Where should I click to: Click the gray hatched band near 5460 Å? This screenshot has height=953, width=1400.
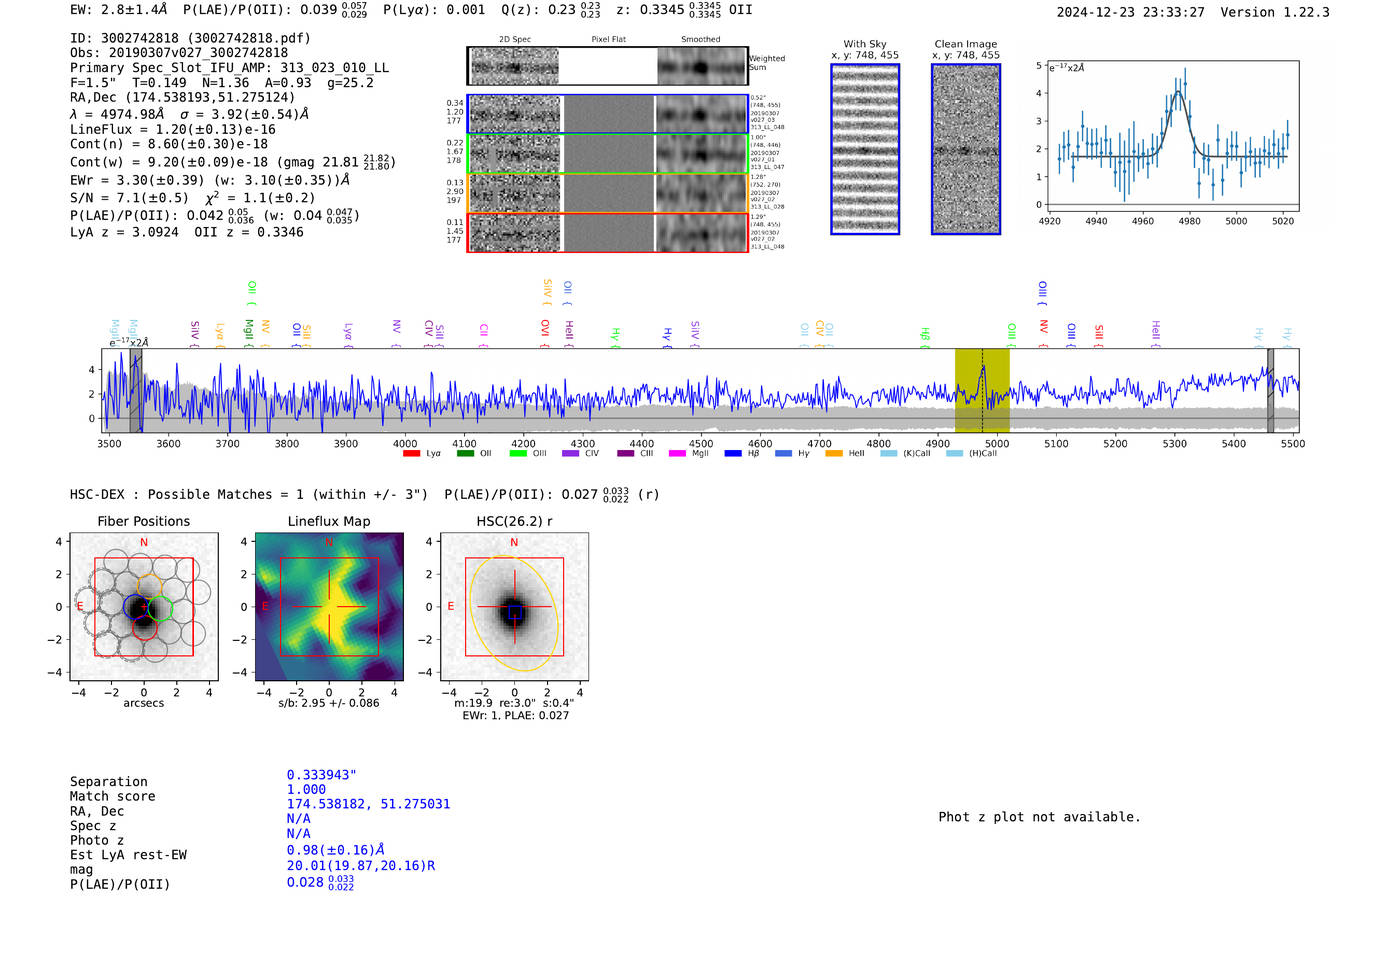(x=1270, y=390)
